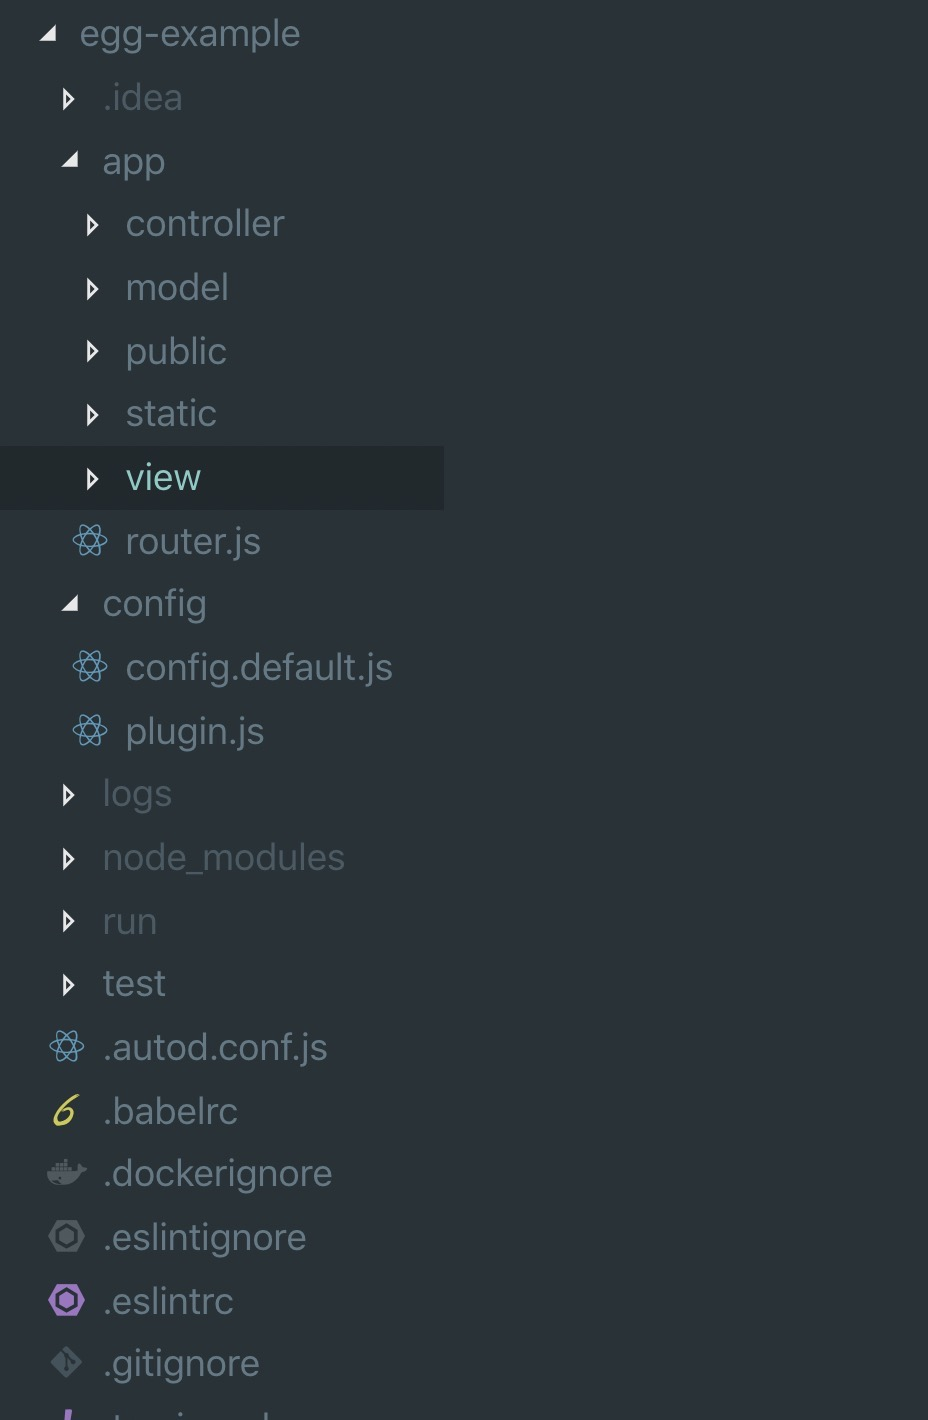Collapse the config folder arrow
This screenshot has height=1420, width=928.
(69, 604)
